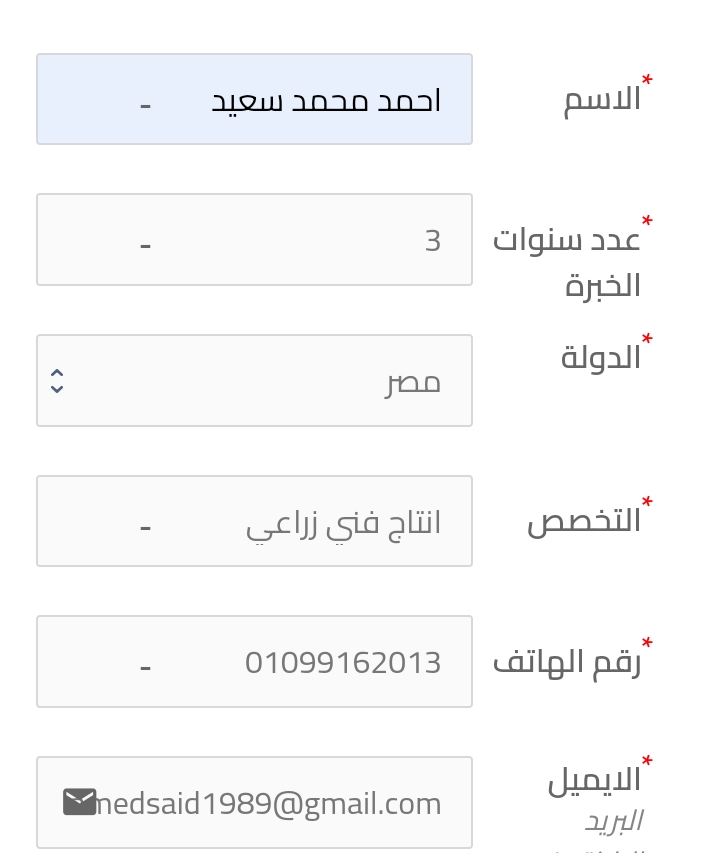
Task: Open the الدولة dropdown showing مصر
Action: coord(255,380)
